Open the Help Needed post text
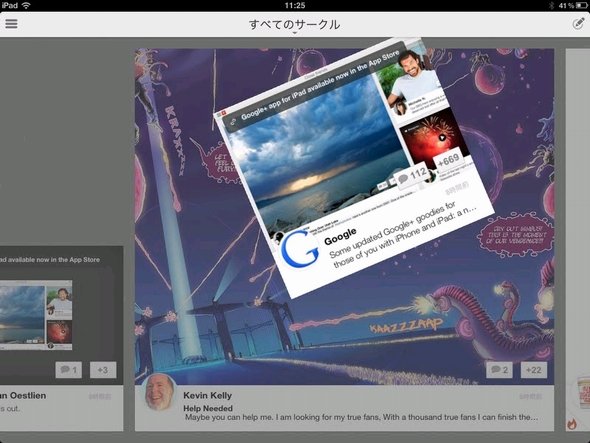Viewport: 590px width, 443px height. point(208,408)
